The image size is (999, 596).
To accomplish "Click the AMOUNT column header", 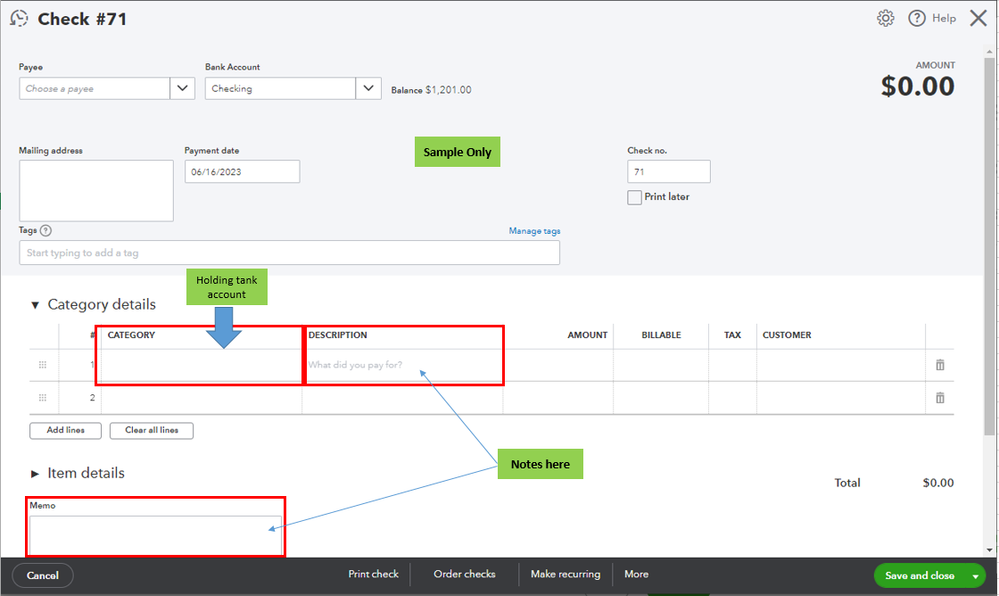I will [587, 335].
